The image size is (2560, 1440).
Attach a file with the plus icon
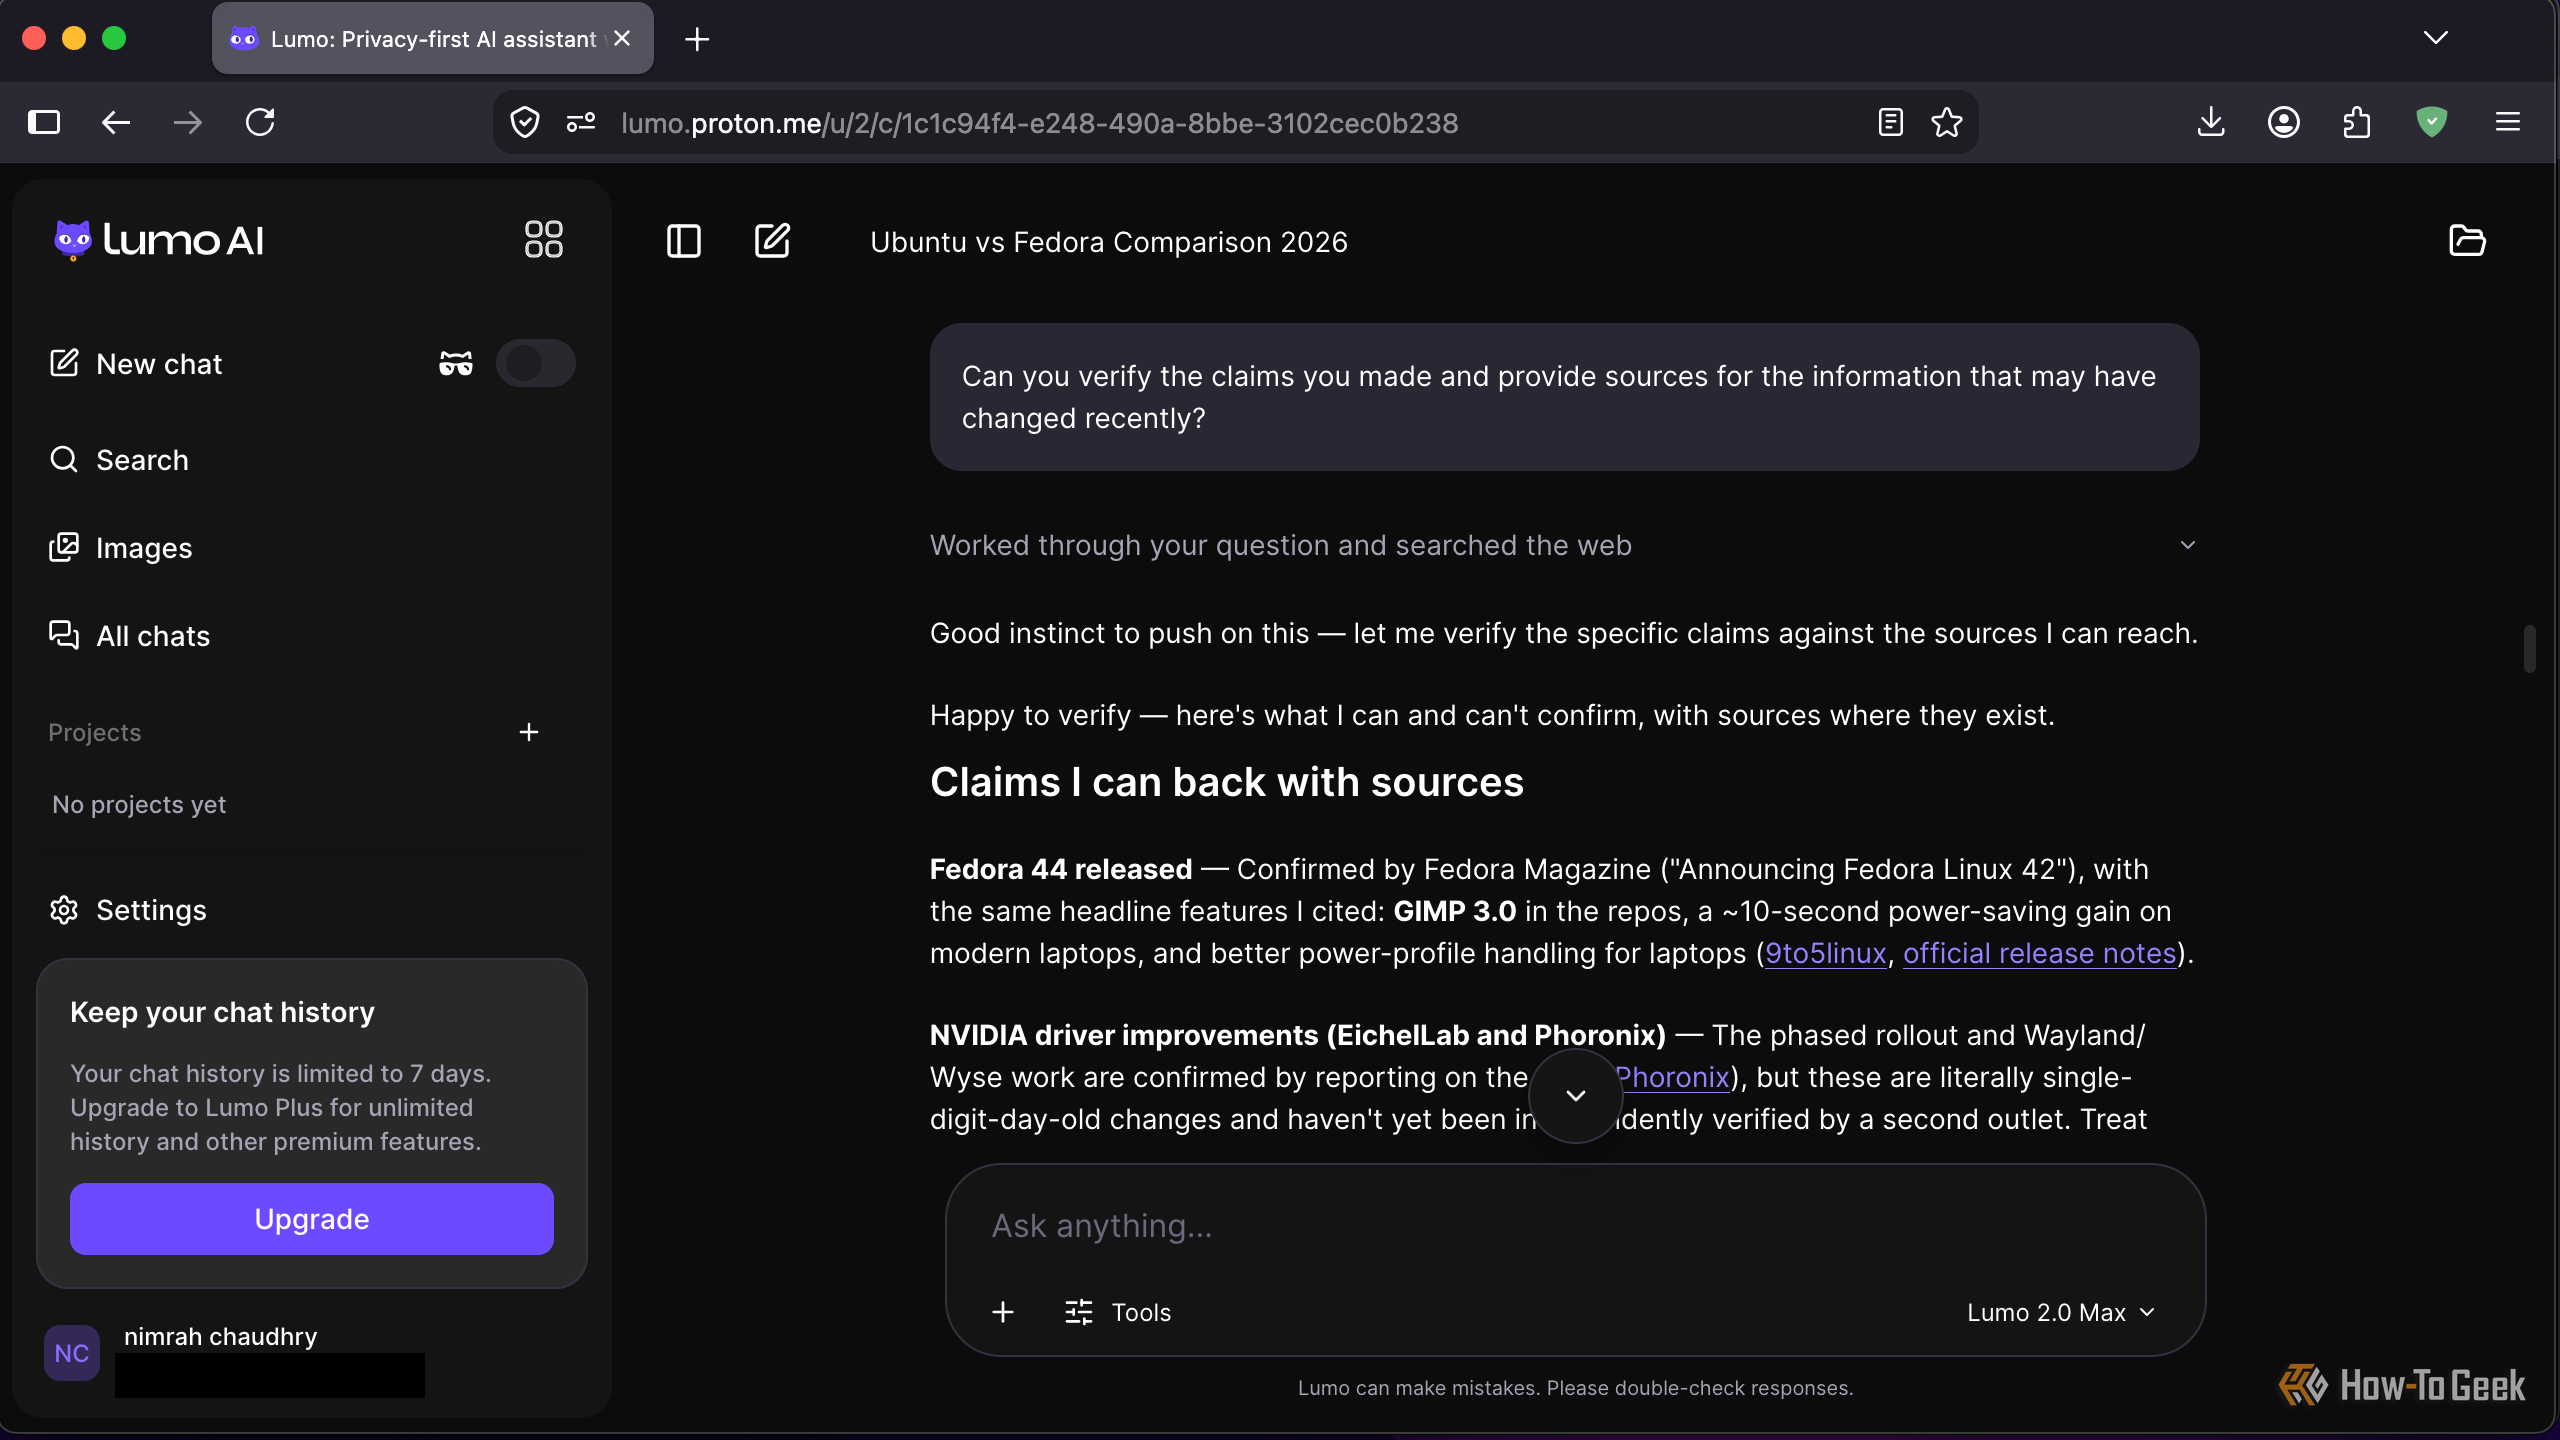[1003, 1312]
